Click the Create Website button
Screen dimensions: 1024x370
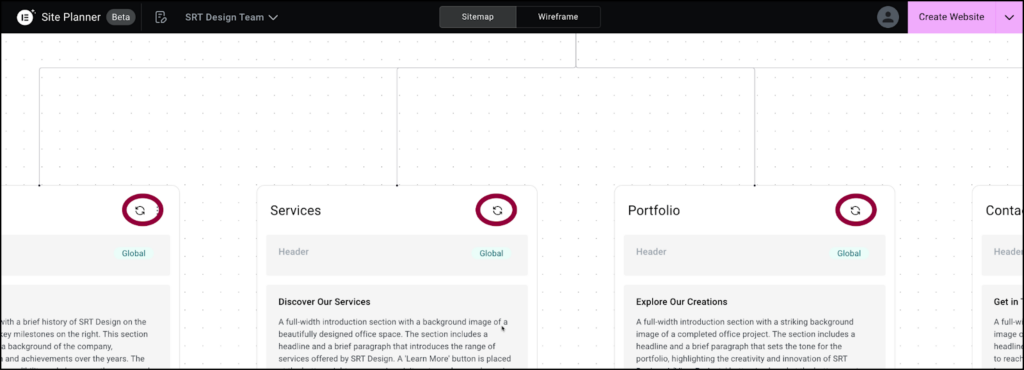coord(951,17)
